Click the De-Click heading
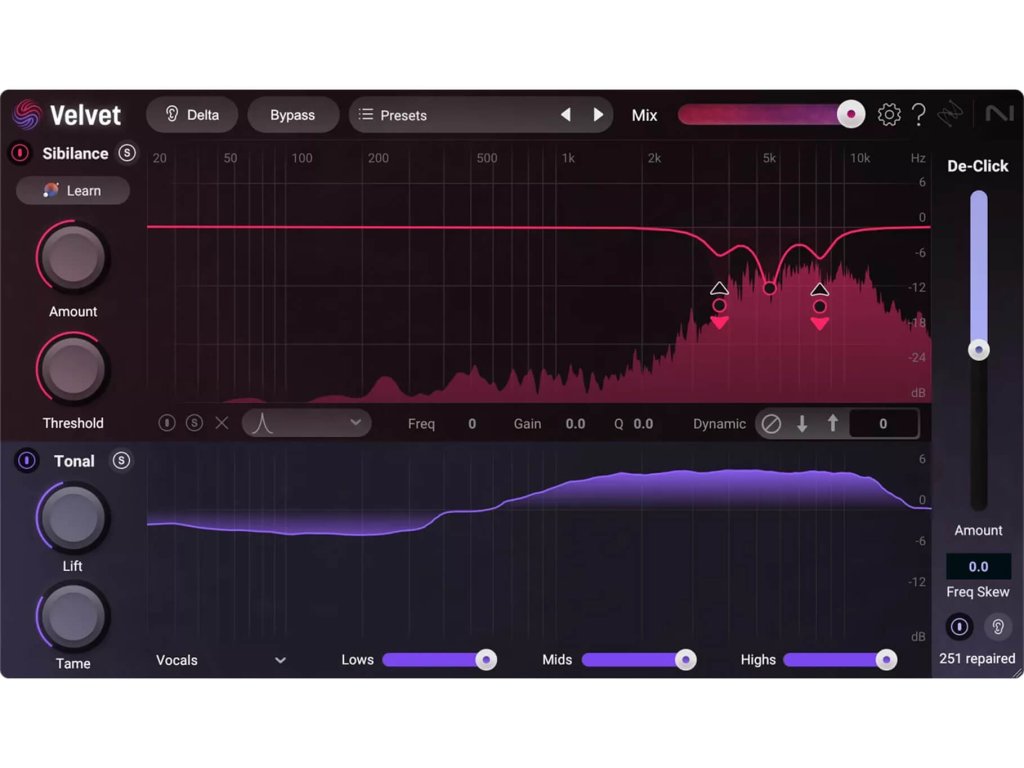 pyautogui.click(x=978, y=166)
